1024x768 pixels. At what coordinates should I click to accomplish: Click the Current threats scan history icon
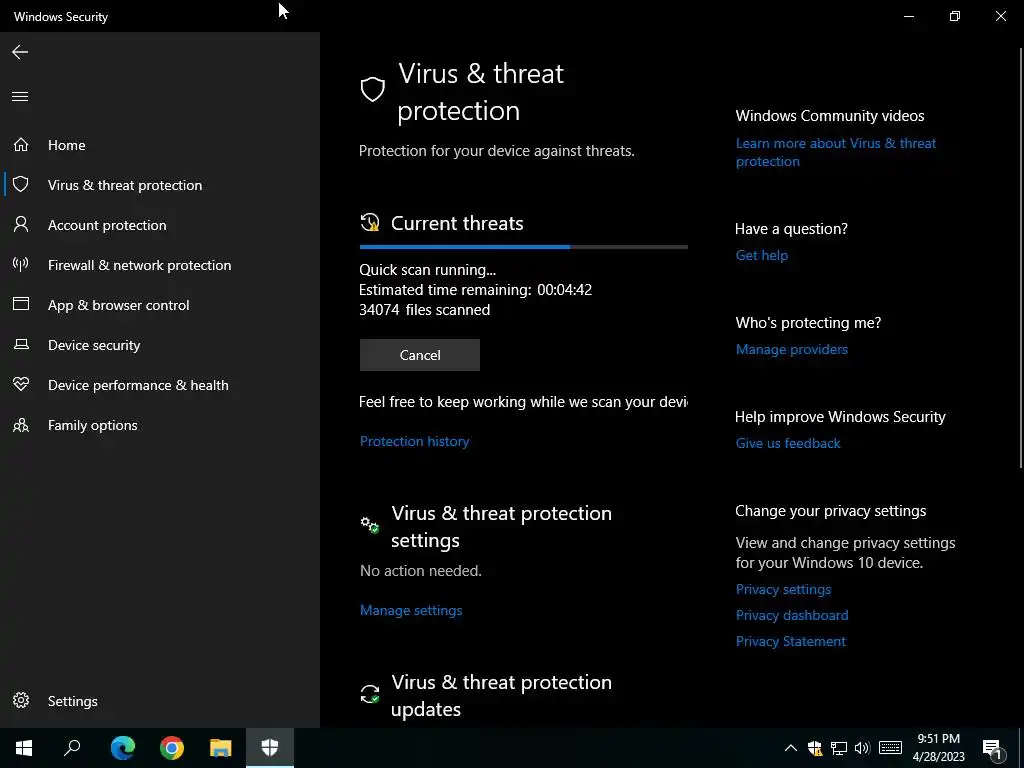click(370, 222)
